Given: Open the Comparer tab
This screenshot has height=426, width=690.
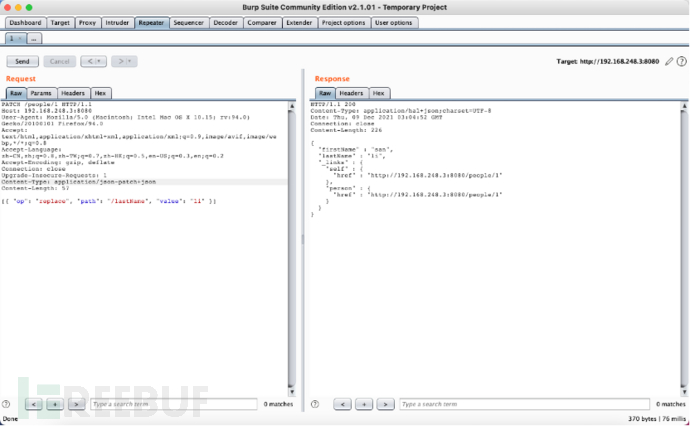Looking at the screenshot, I should (x=262, y=23).
